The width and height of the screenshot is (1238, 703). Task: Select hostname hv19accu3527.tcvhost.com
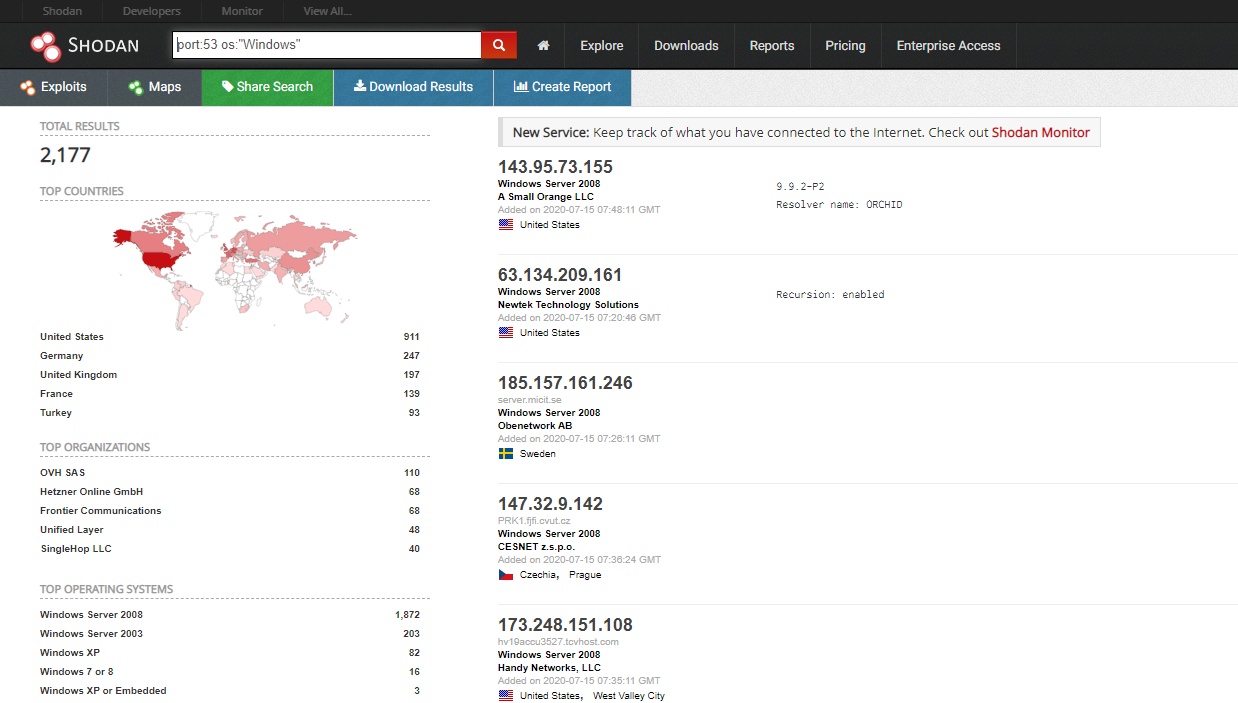[558, 642]
